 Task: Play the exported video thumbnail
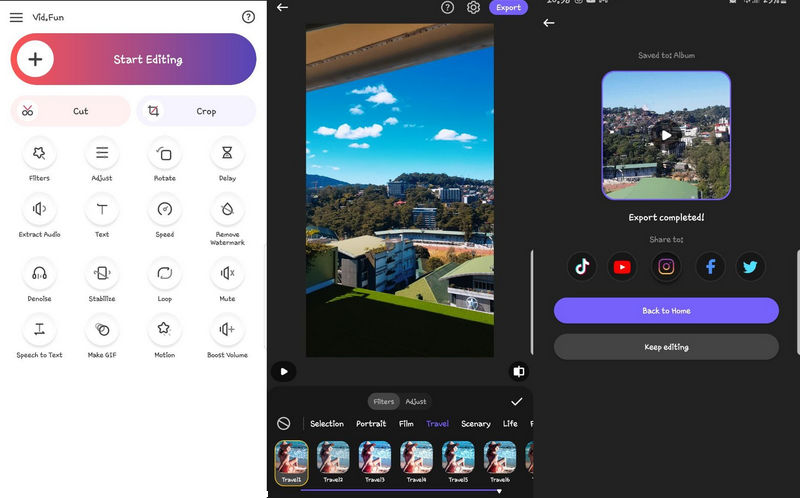click(666, 135)
